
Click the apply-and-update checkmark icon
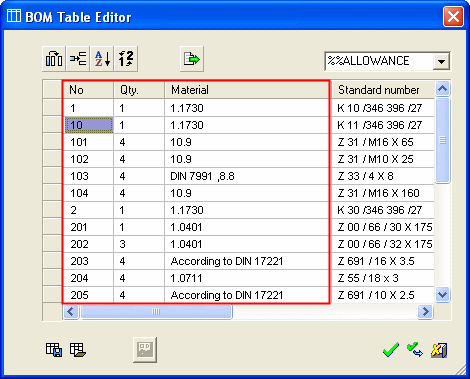click(415, 350)
